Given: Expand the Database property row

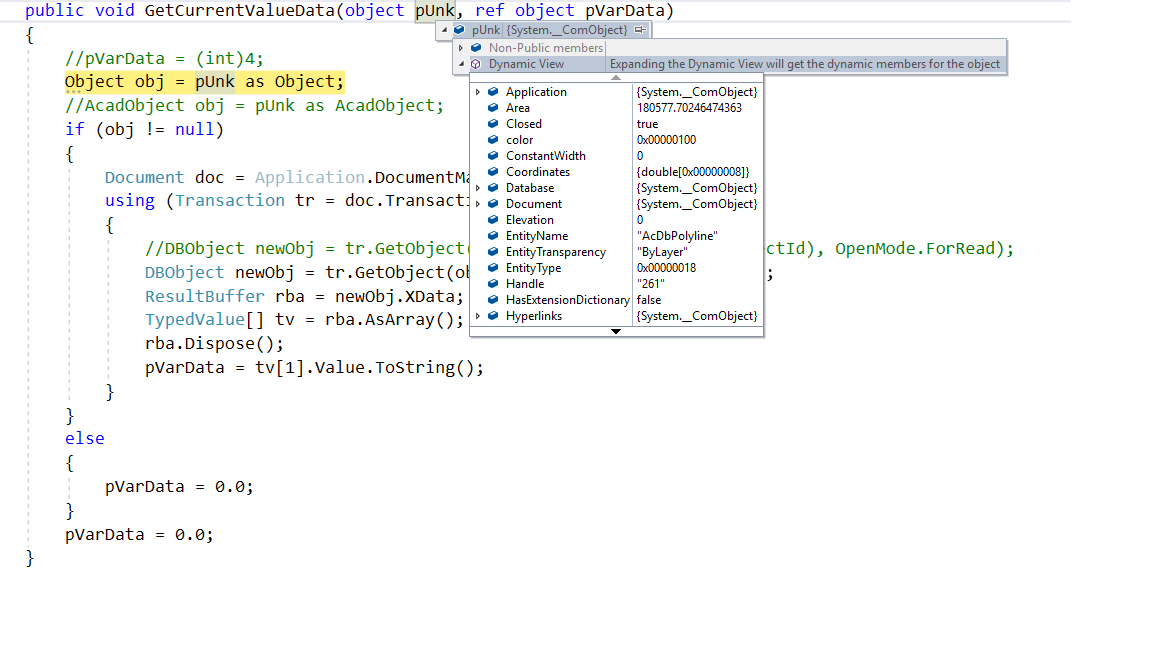Looking at the screenshot, I should click(478, 188).
